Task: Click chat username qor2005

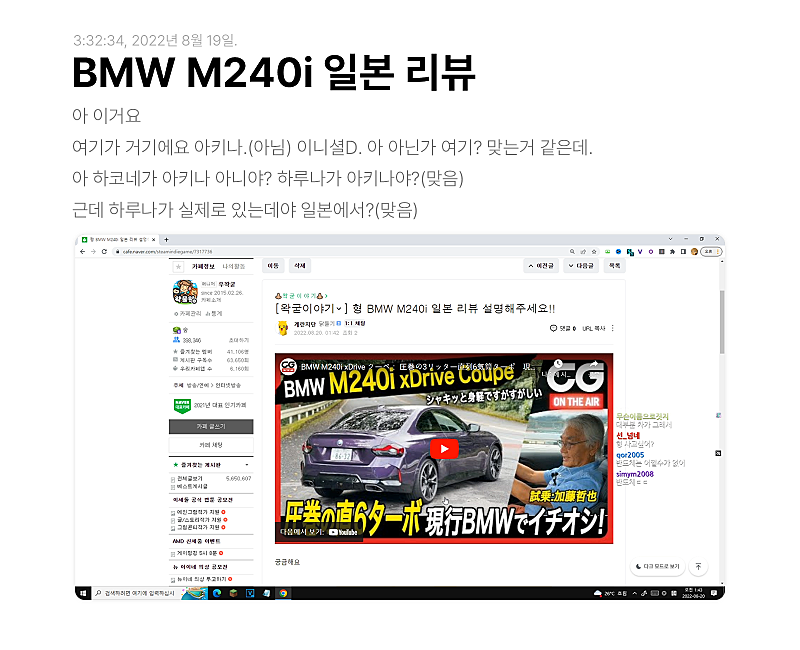Action: coord(630,455)
